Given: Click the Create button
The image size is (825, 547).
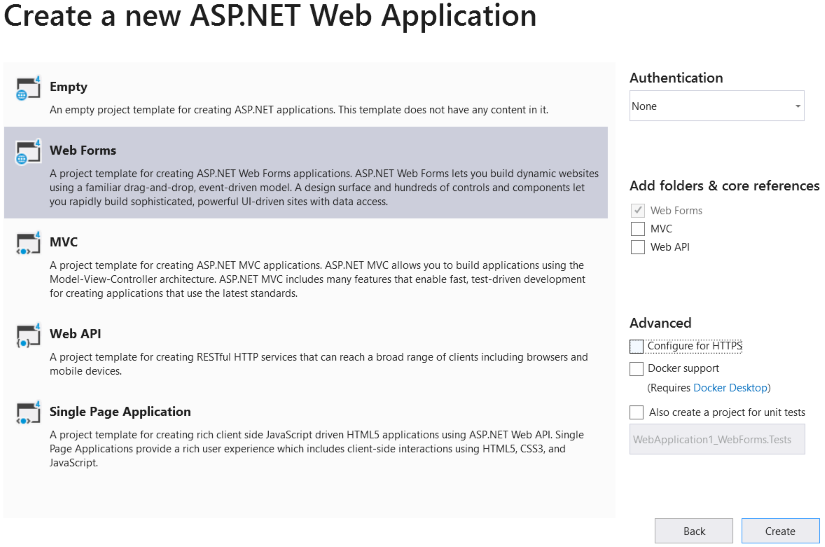Looking at the screenshot, I should click(780, 531).
